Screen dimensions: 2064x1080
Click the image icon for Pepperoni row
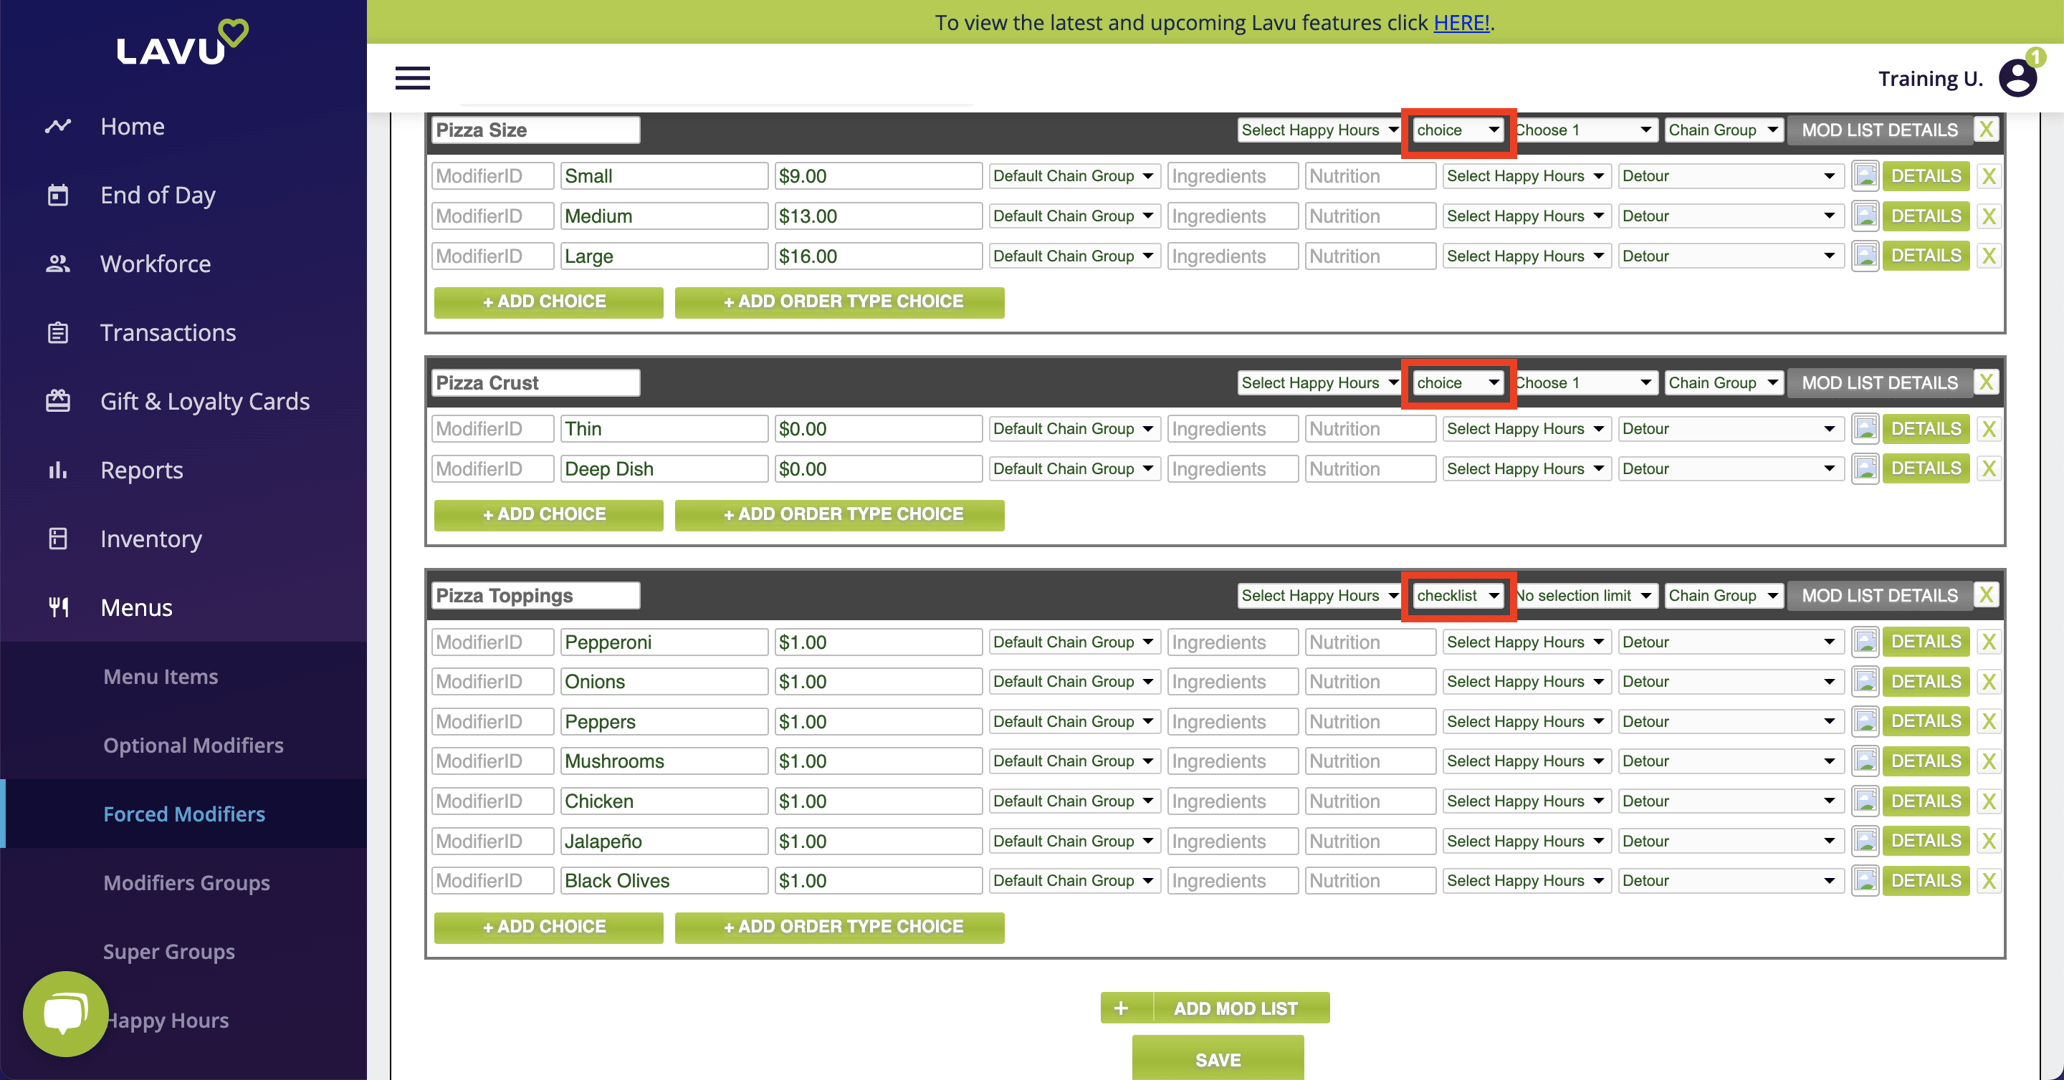[1864, 642]
